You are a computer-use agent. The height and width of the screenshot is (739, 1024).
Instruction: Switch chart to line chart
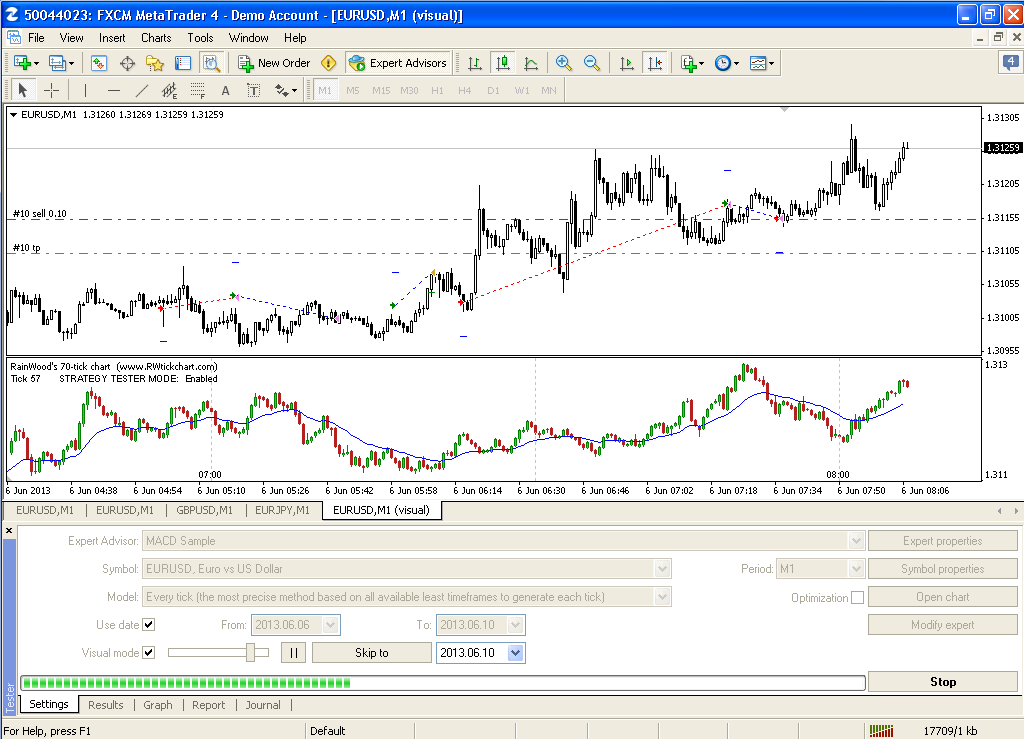[x=531, y=63]
